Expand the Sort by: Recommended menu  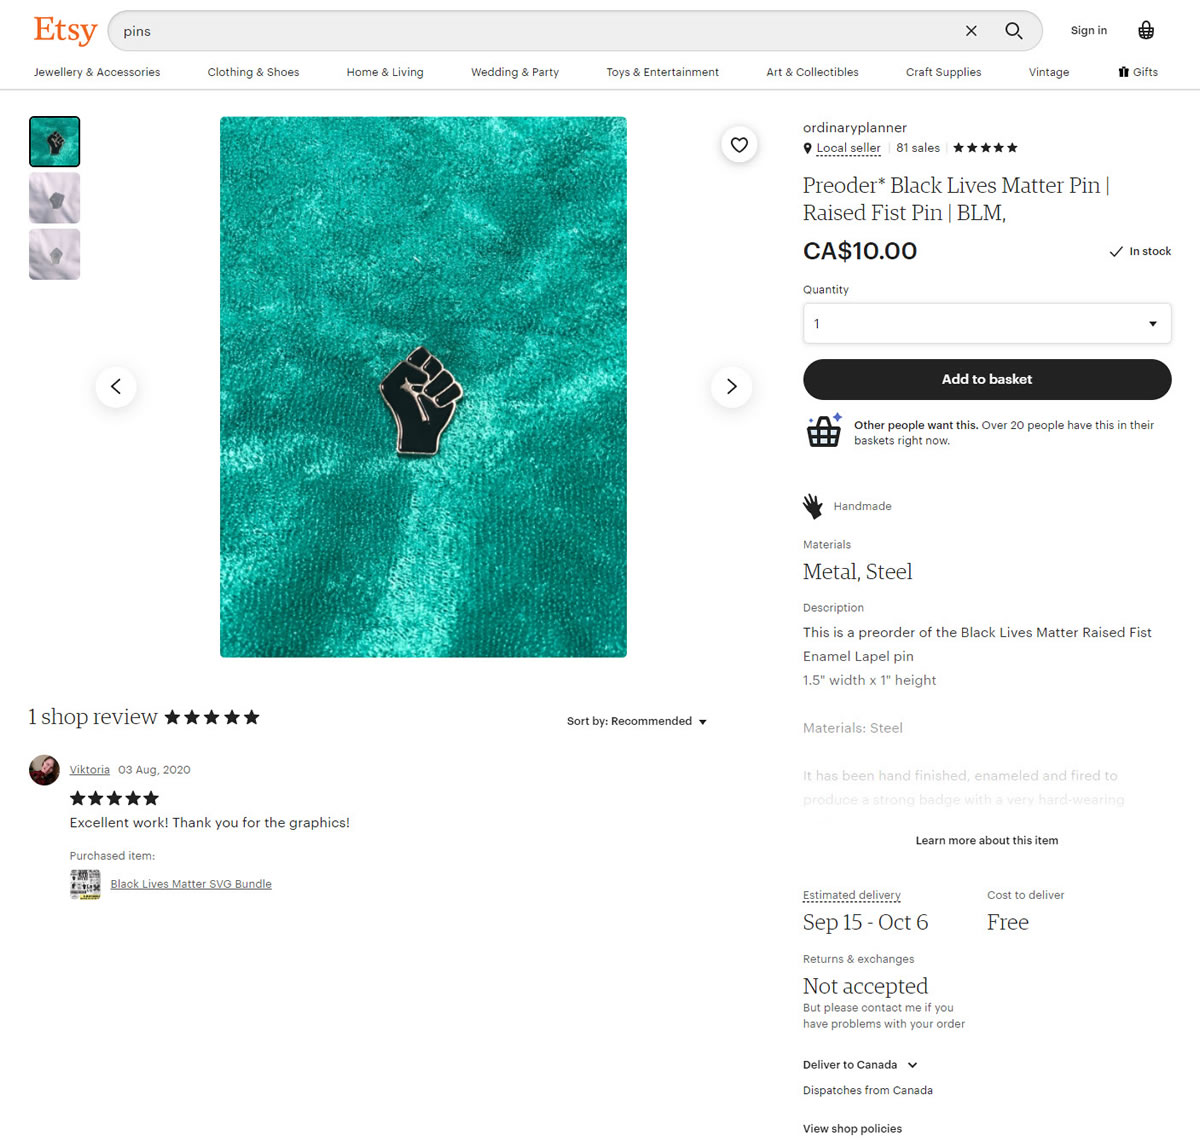tap(637, 721)
